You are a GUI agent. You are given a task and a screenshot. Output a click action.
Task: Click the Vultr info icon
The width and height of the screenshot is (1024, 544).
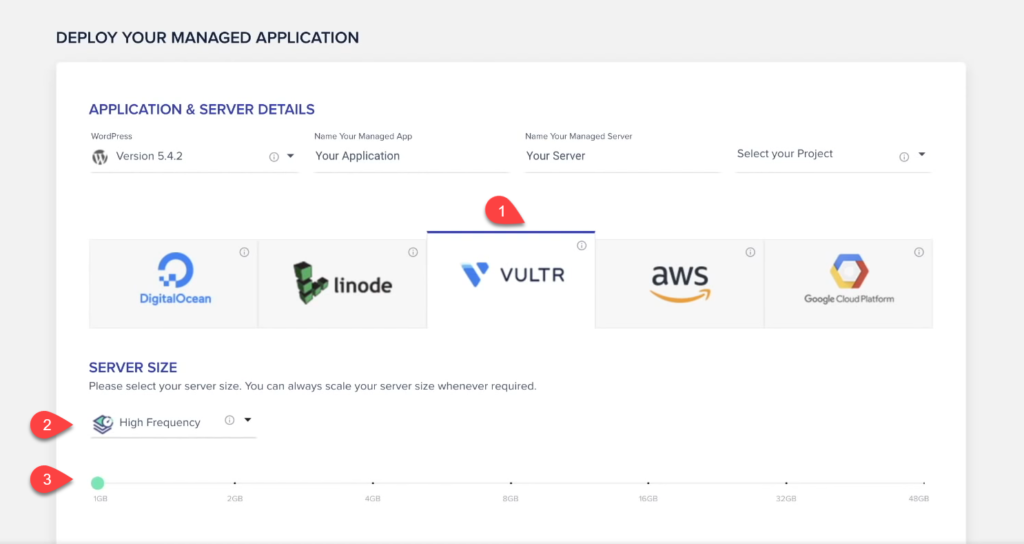pos(581,246)
